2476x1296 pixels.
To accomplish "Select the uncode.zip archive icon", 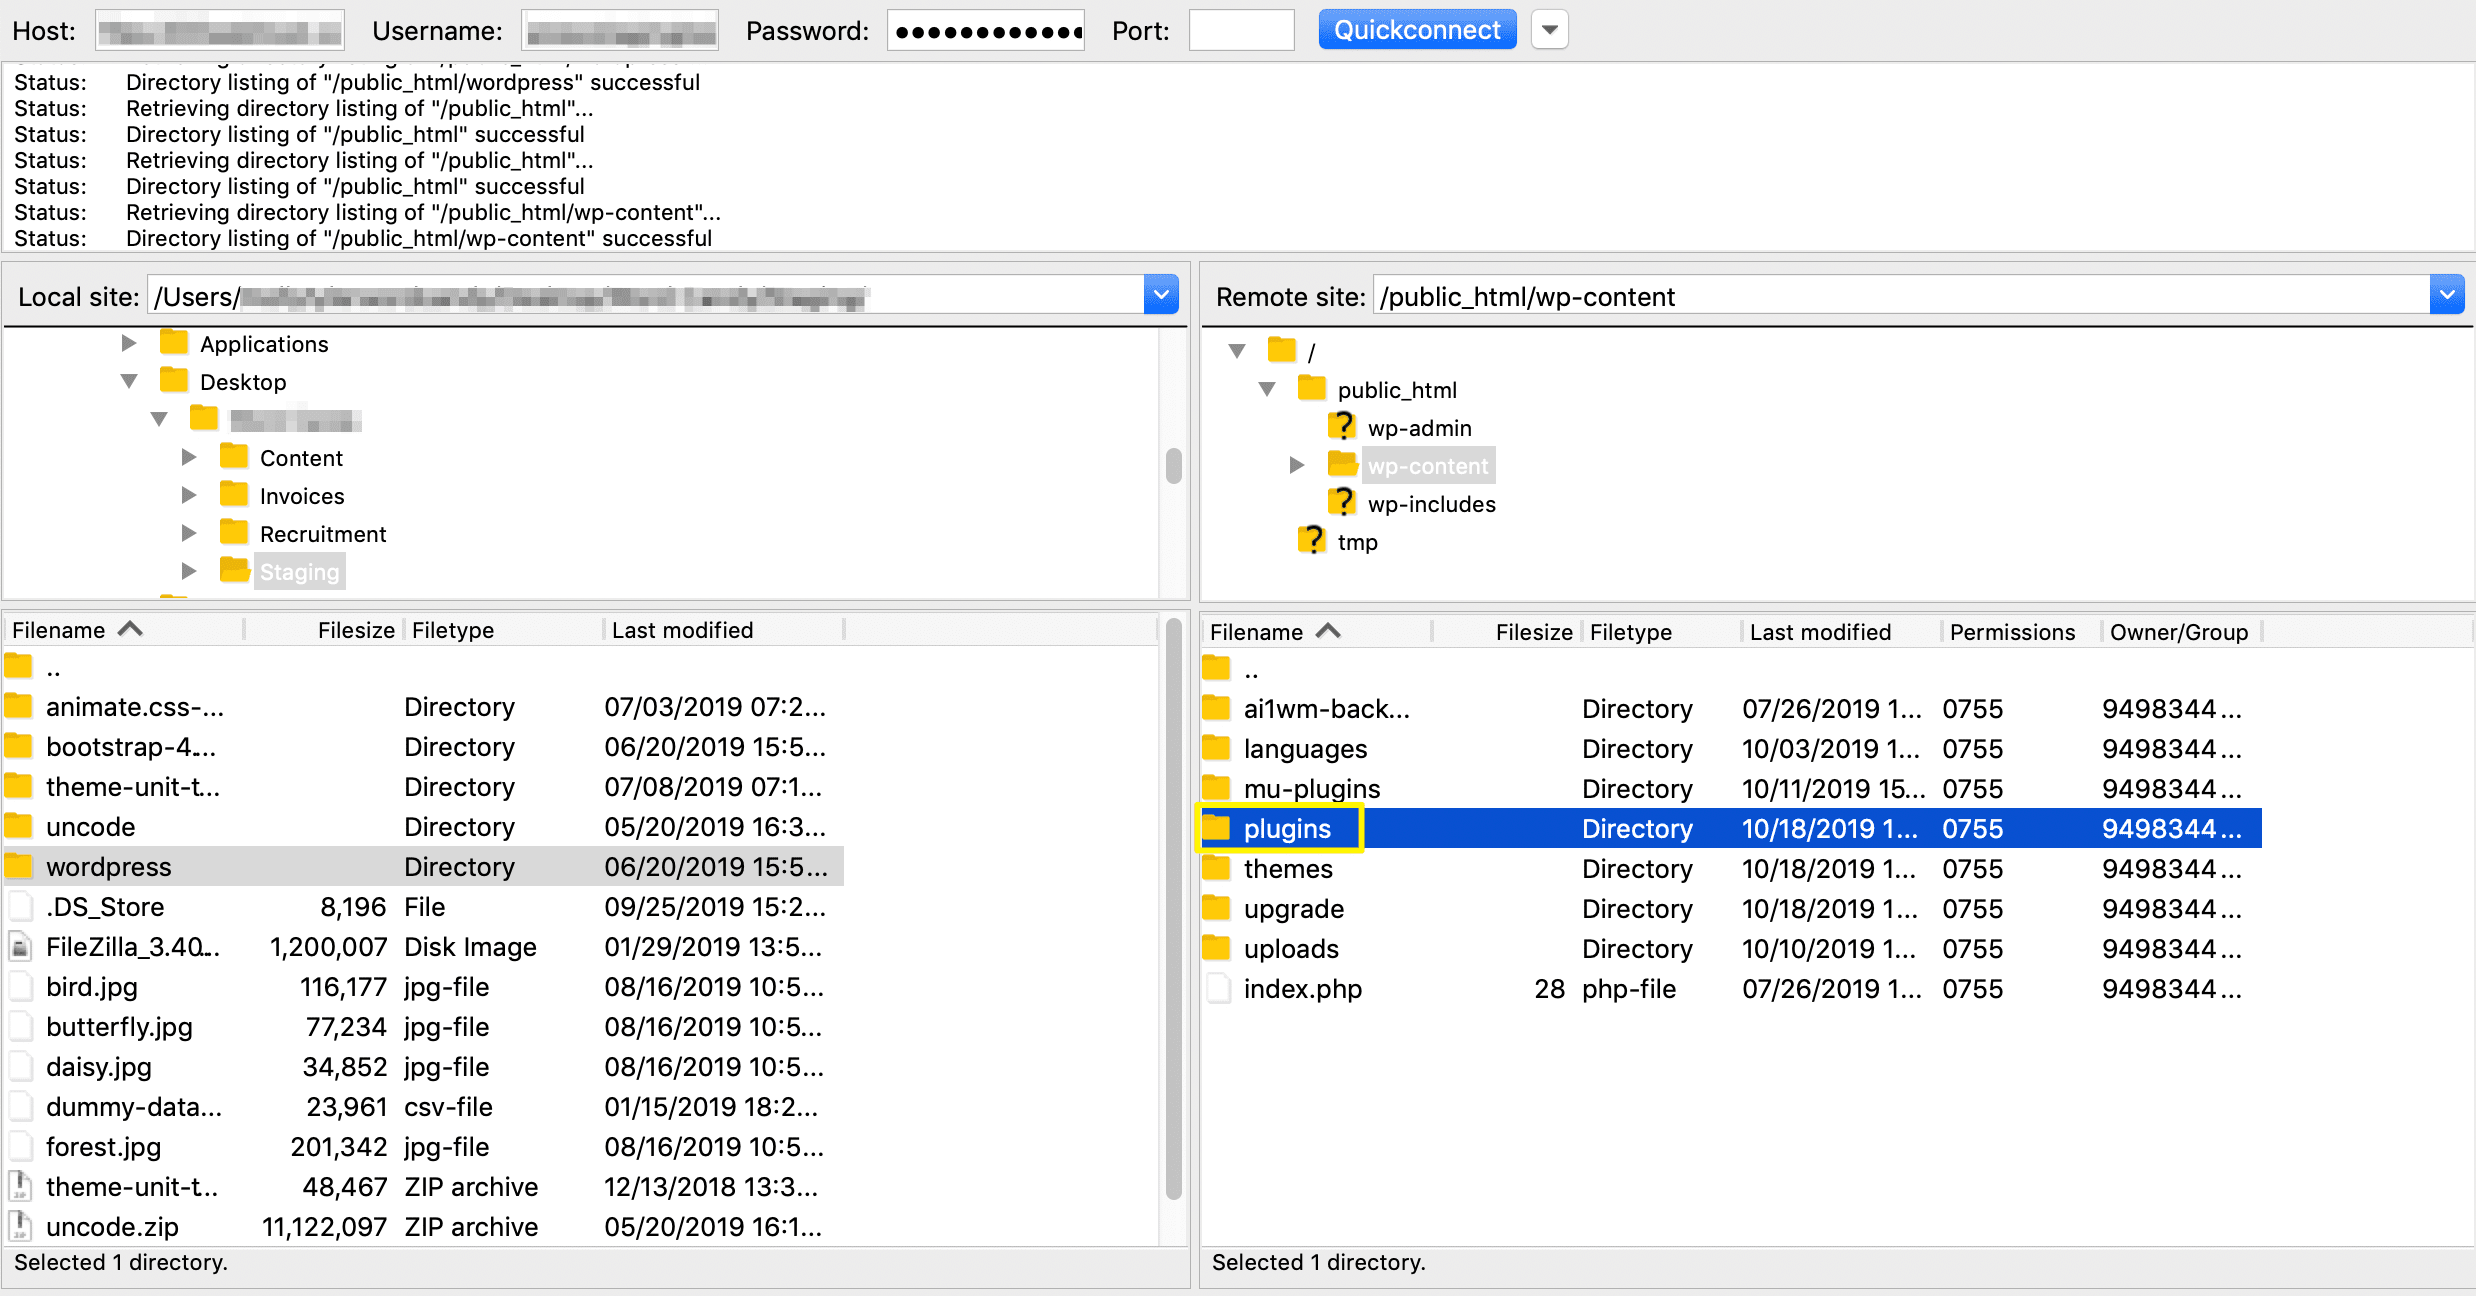I will (19, 1226).
